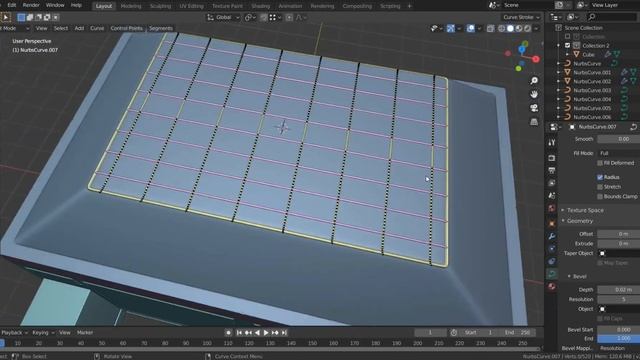Enable the Fill Deformed checkbox
The height and width of the screenshot is (360, 640).
(x=600, y=163)
